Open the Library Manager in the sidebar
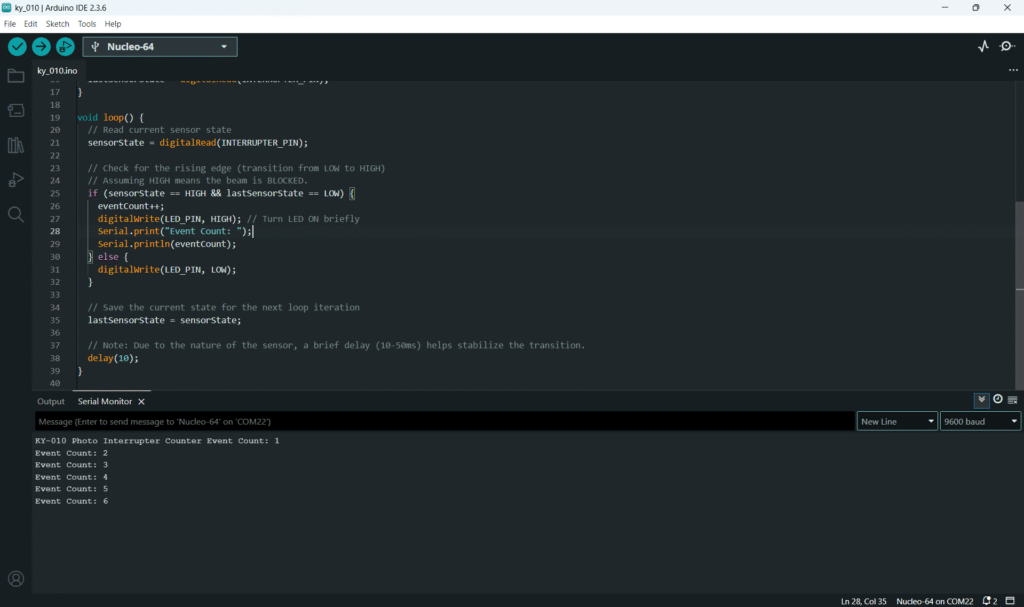 click(16, 145)
